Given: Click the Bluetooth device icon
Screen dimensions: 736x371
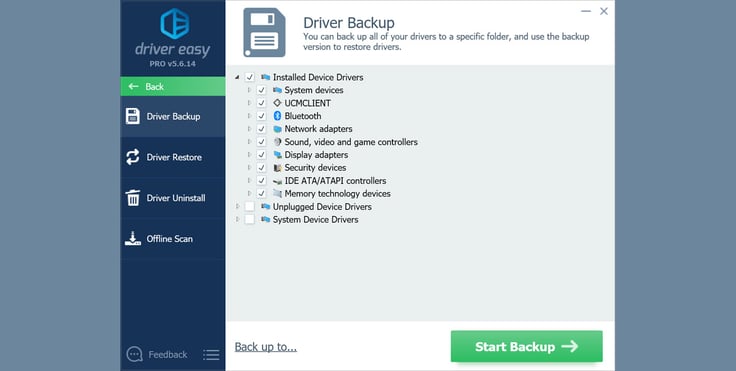Looking at the screenshot, I should tap(277, 116).
